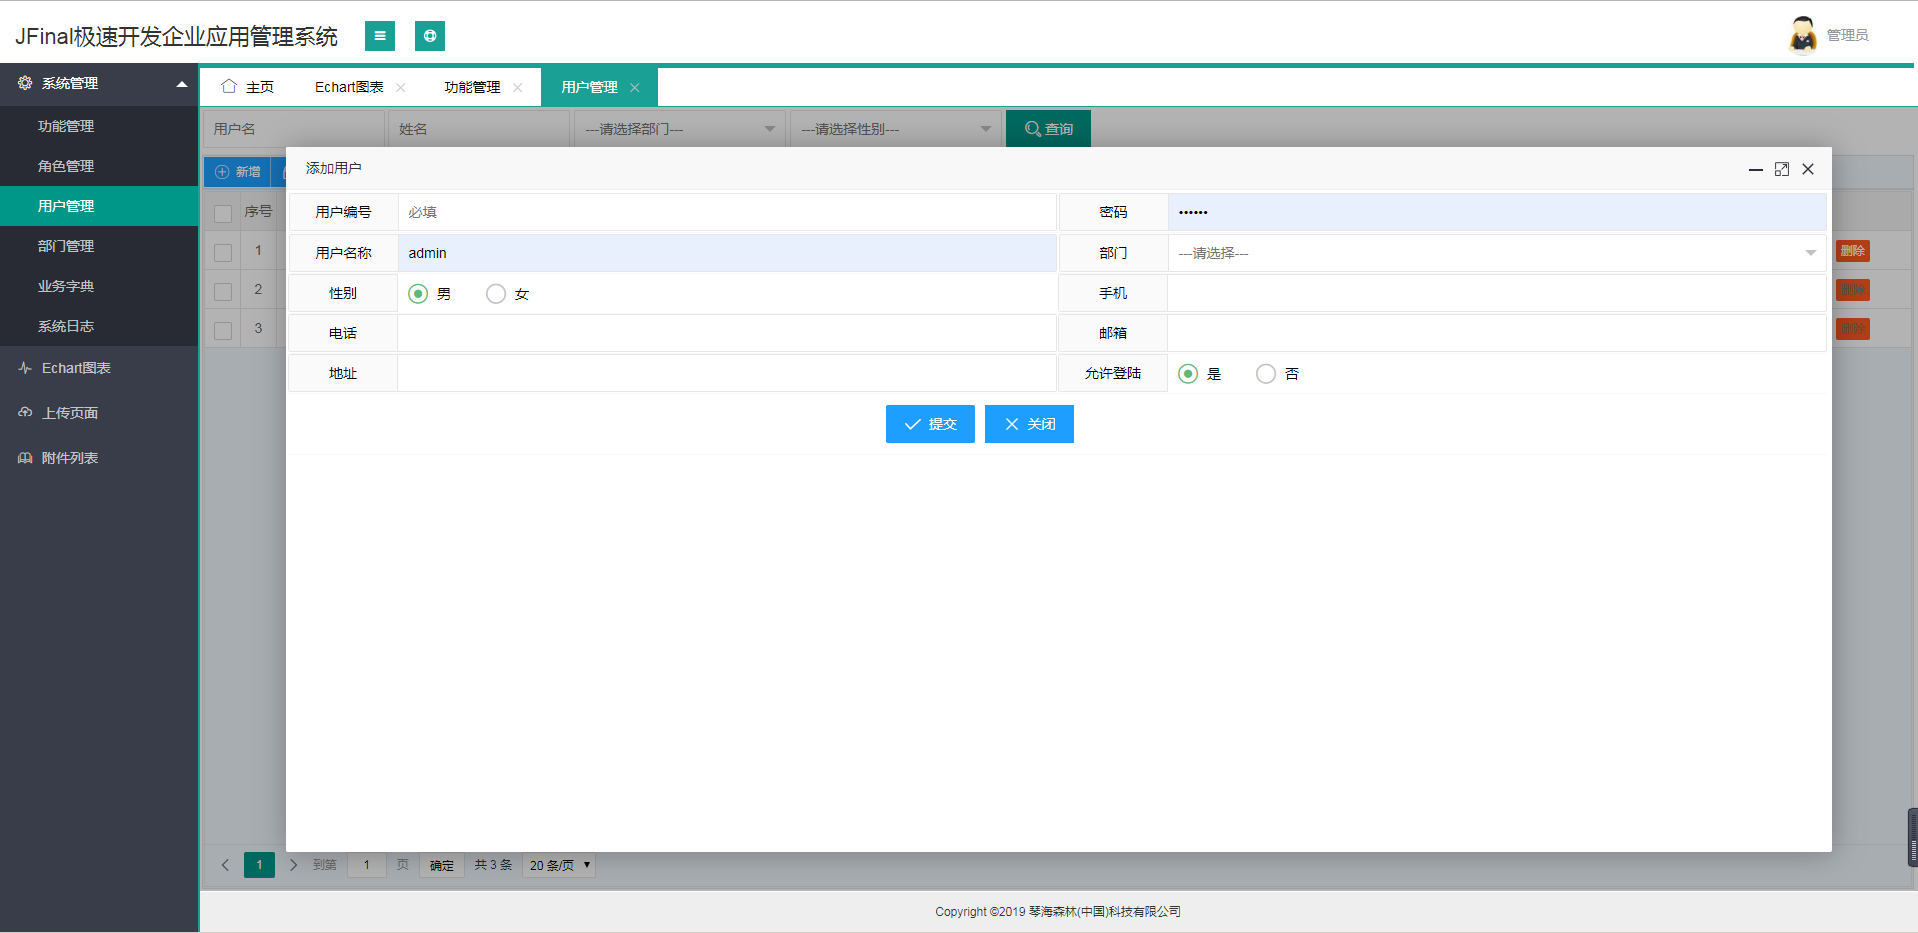
Task: Focus the 手机 input field
Action: 1497,293
